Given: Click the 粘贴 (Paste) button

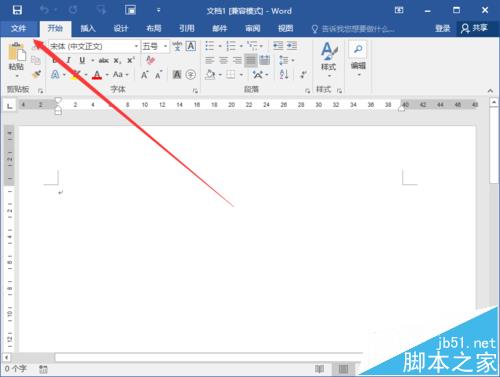Looking at the screenshot, I should pos(16,60).
